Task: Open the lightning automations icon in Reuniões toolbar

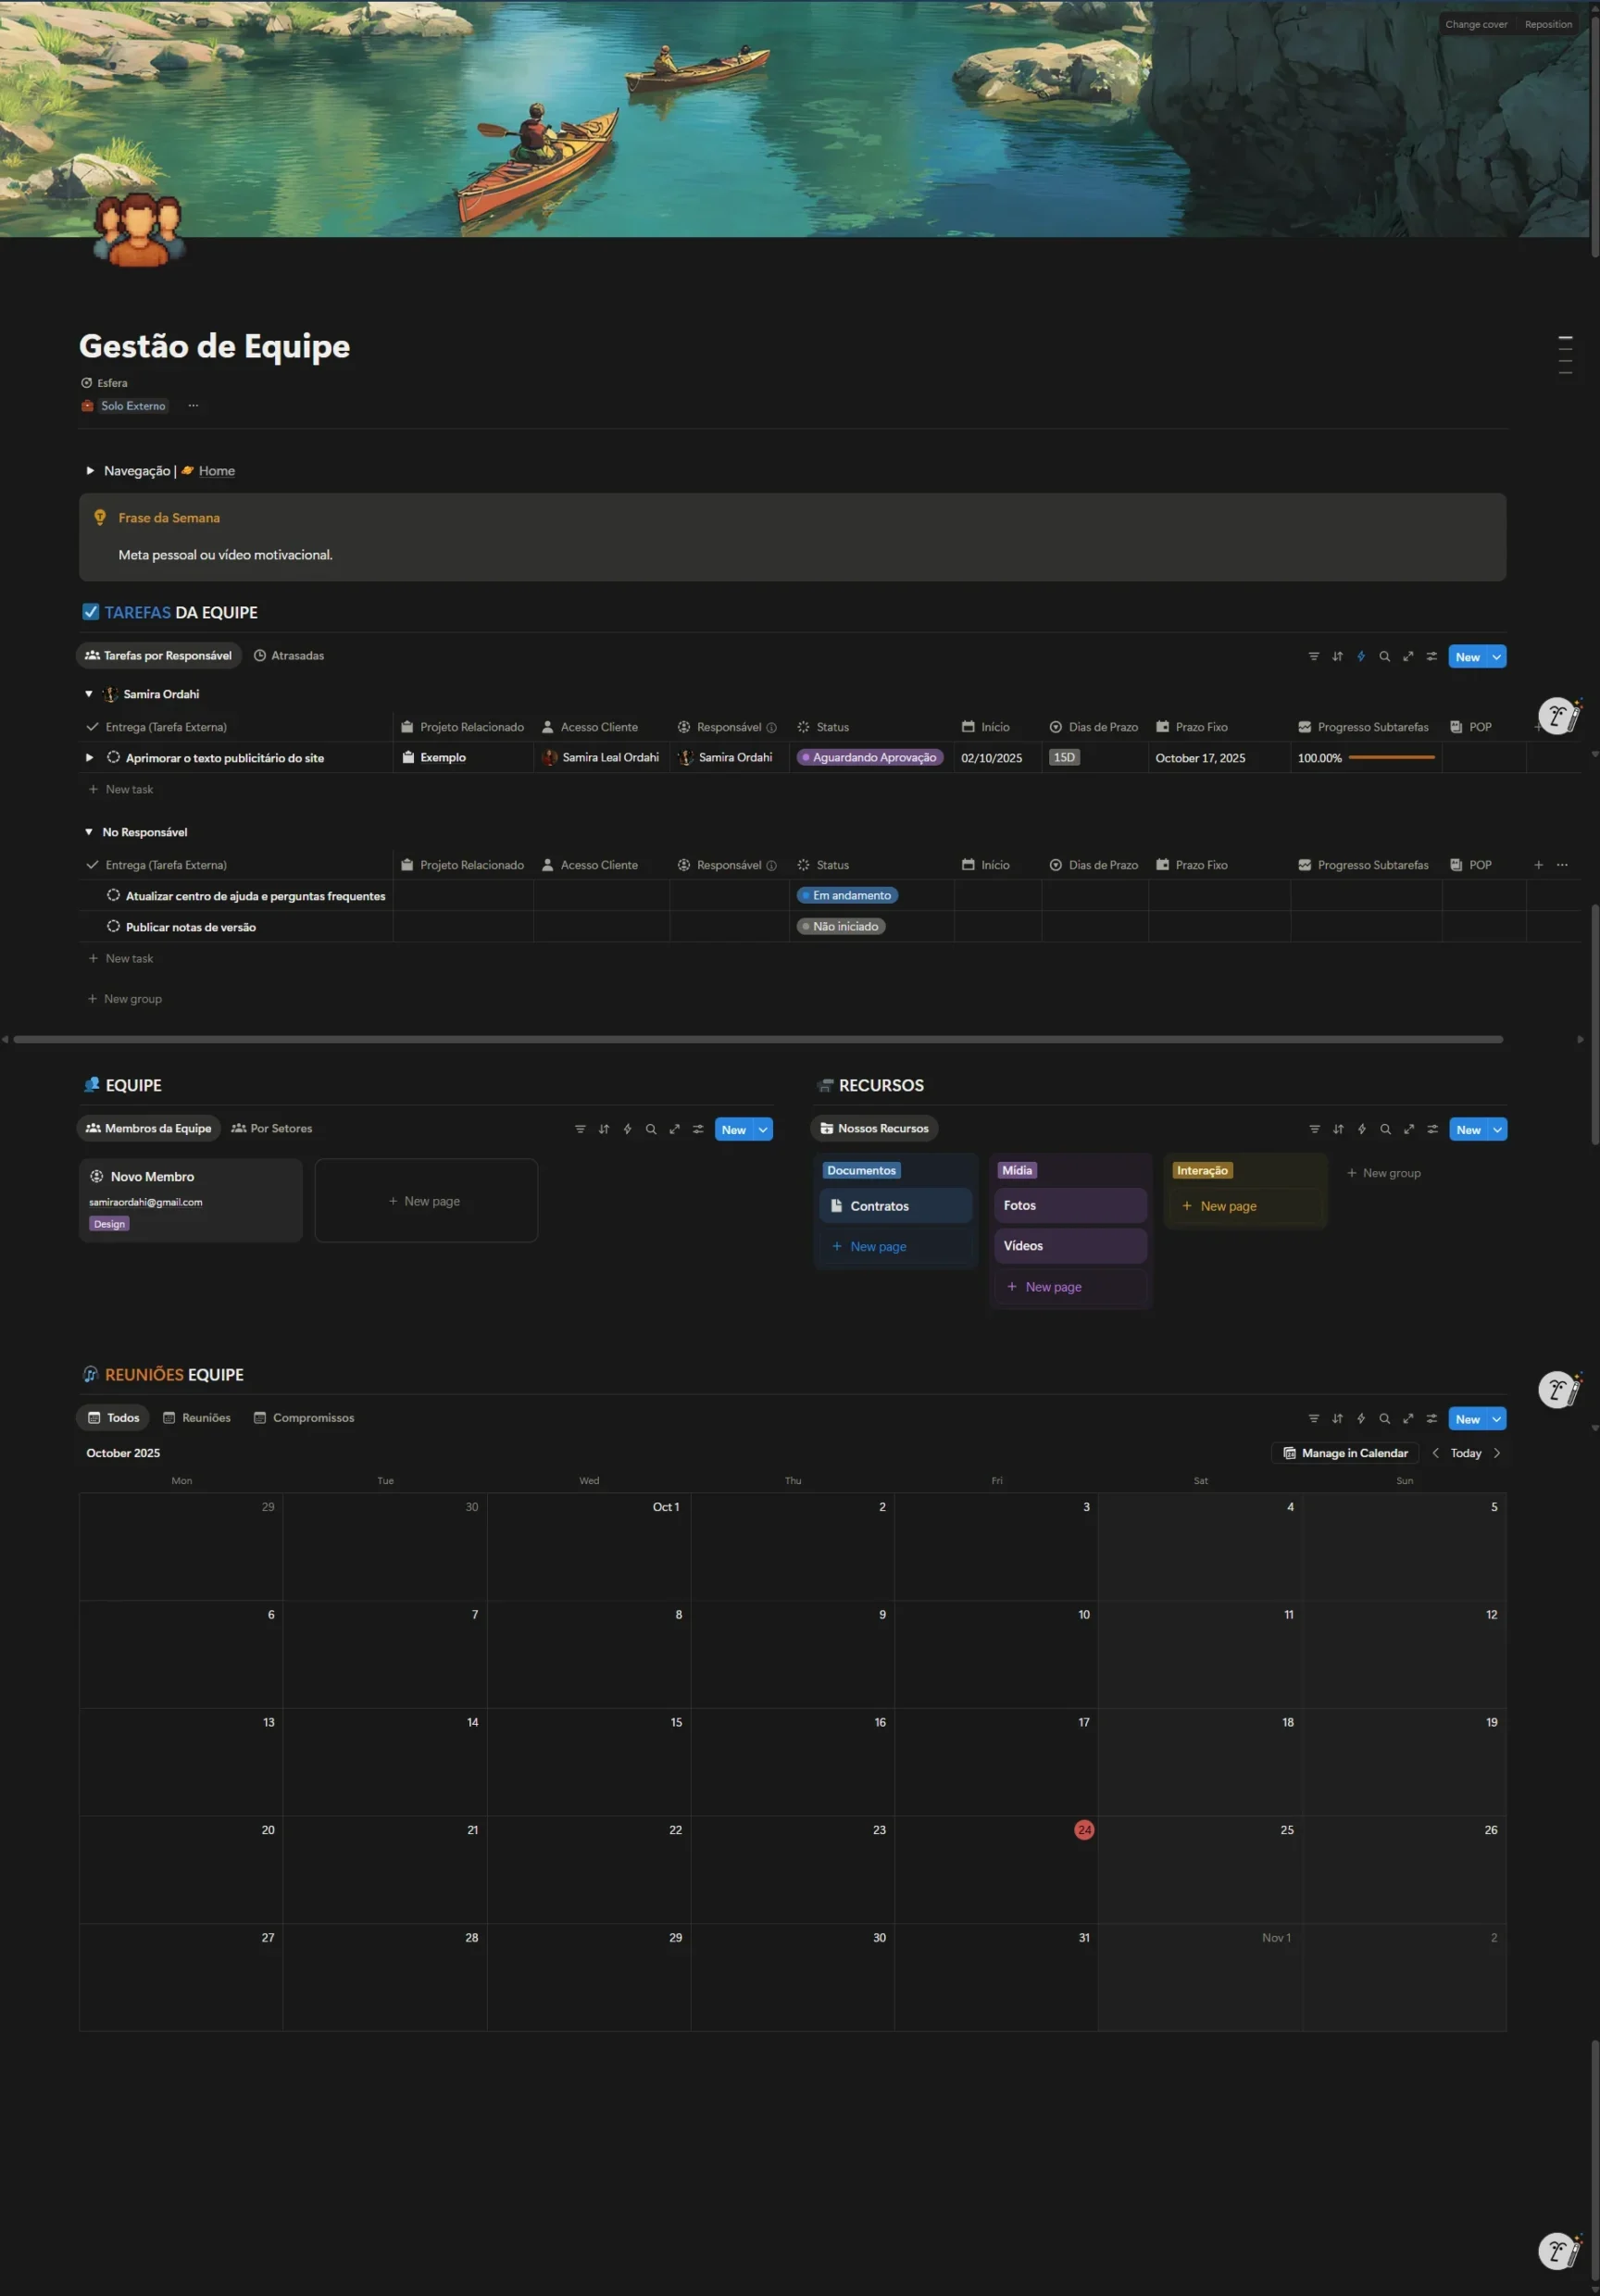Action: click(1361, 1418)
